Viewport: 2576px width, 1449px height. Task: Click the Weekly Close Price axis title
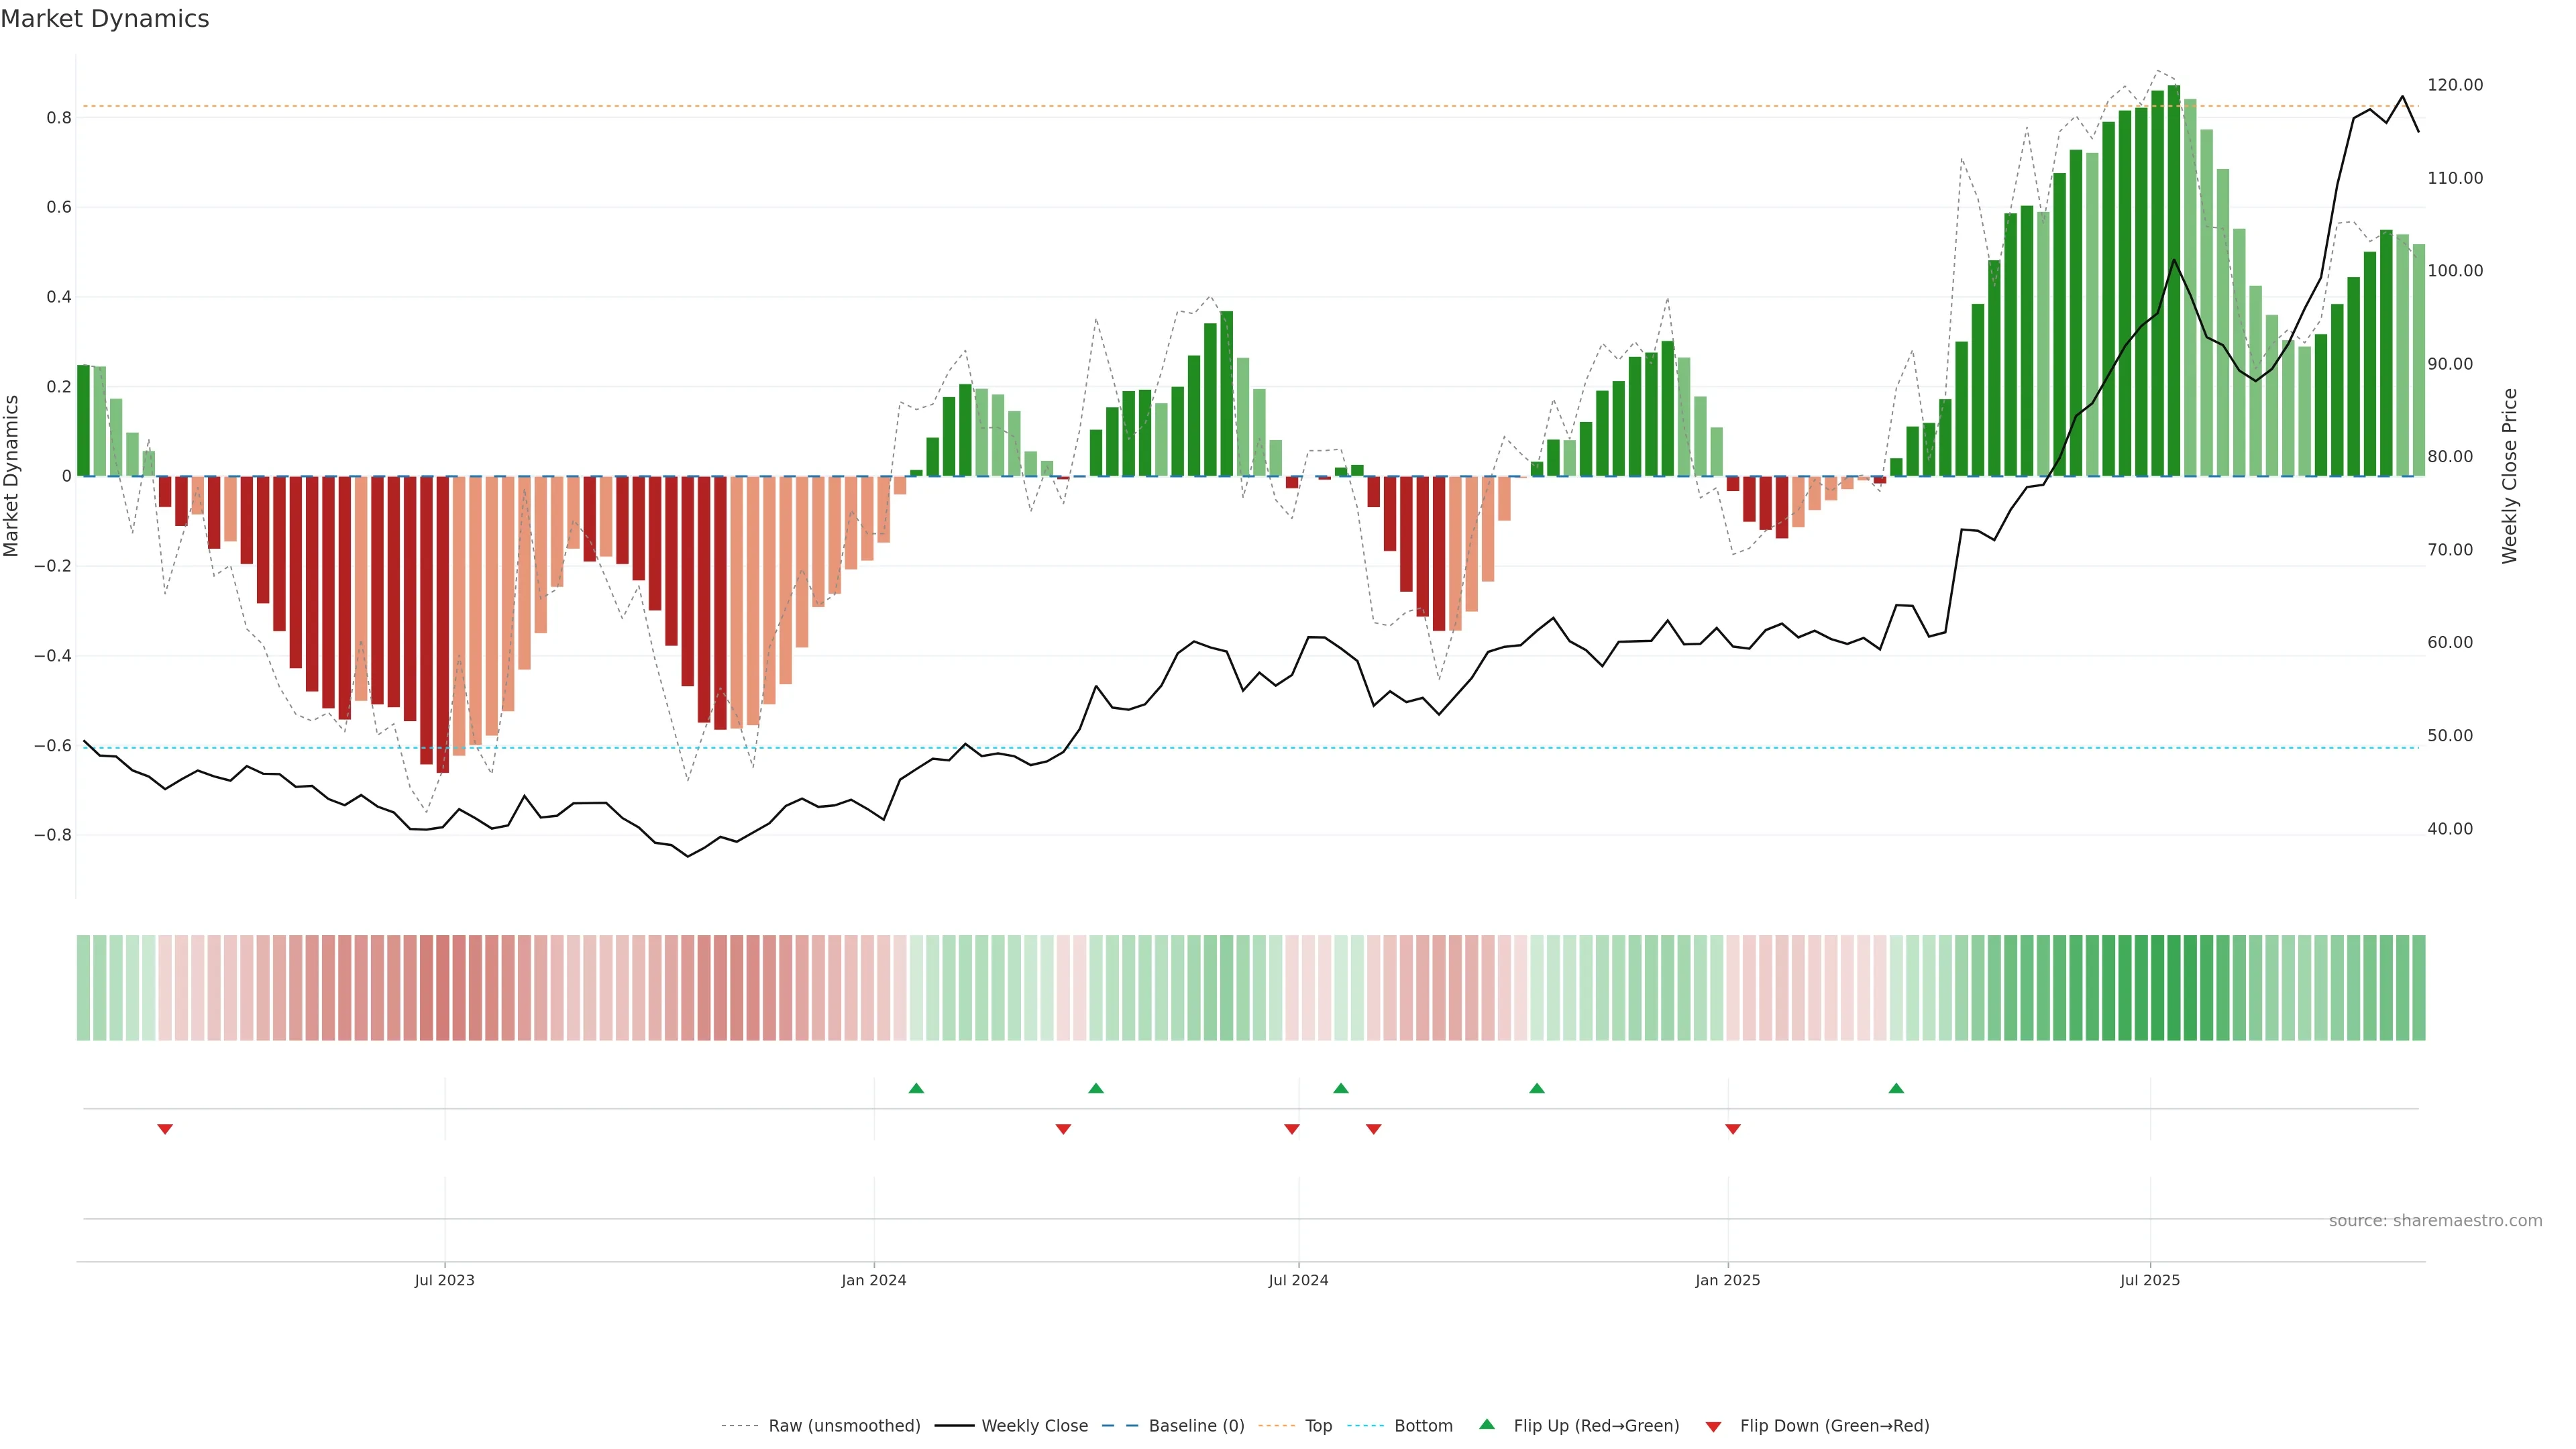(2509, 476)
